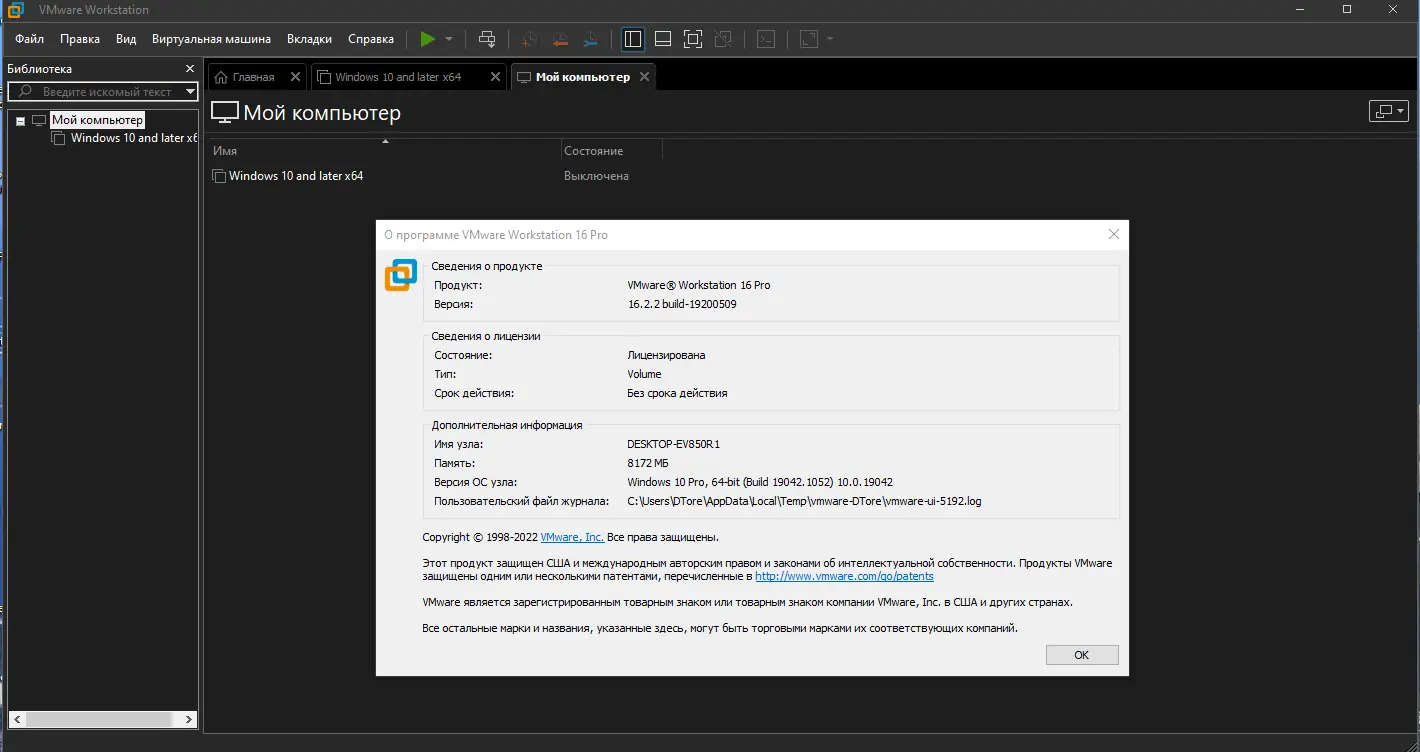Open the vmware.com/go/patents link
The height and width of the screenshot is (752, 1420).
coord(844,577)
